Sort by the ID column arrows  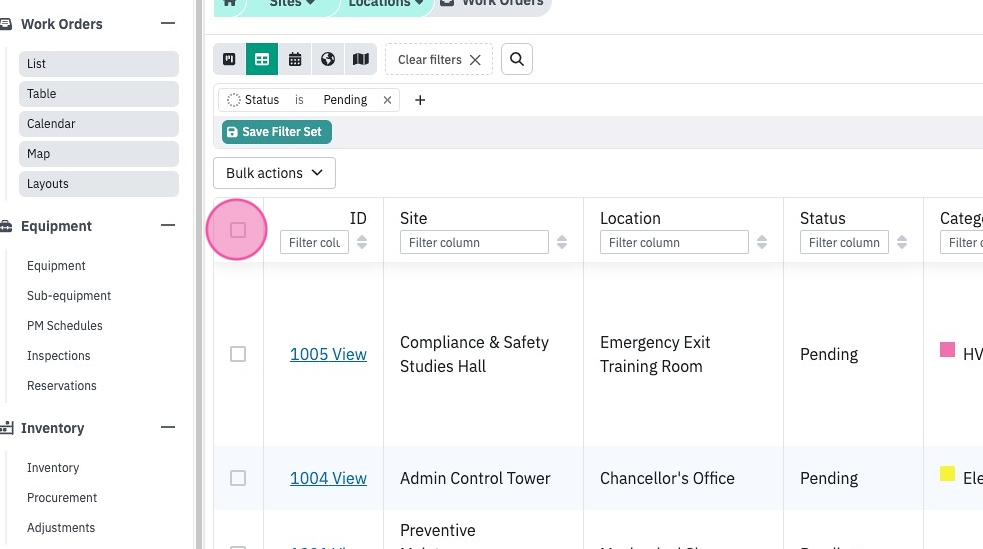(x=362, y=242)
